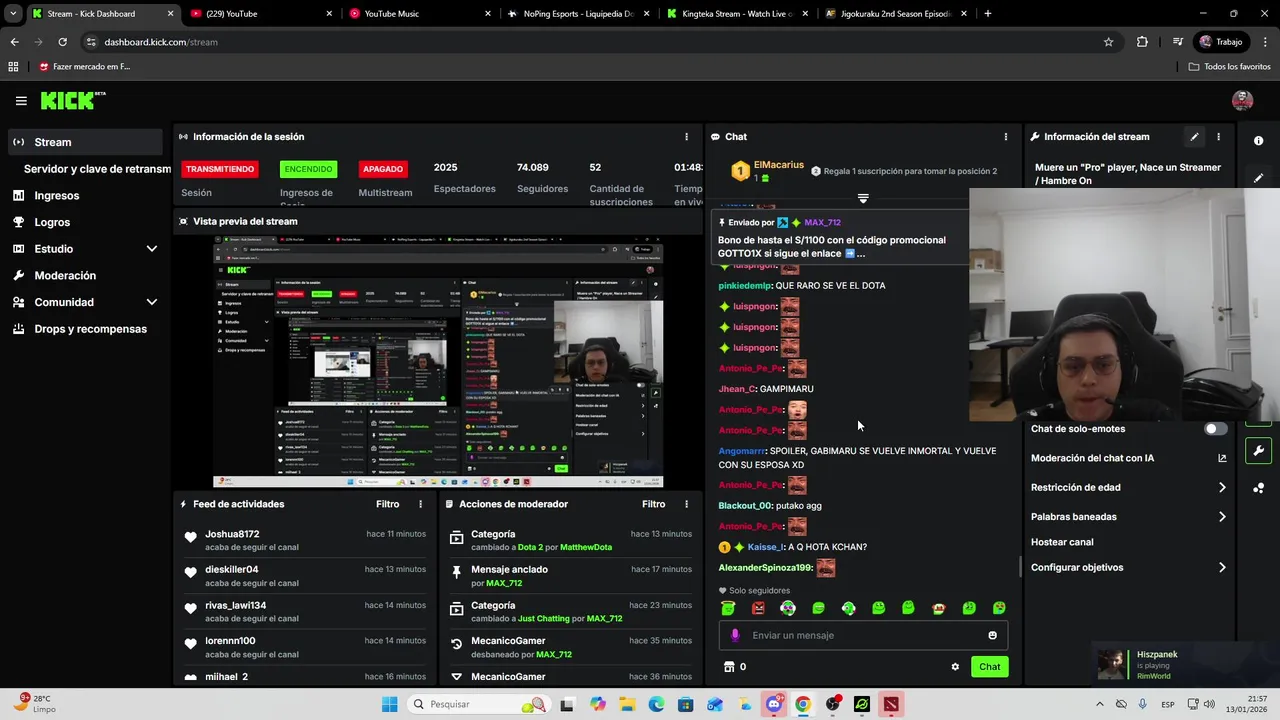This screenshot has width=1280, height=720.
Task: Open the Trabajo Chrome profile button
Action: coord(1221,42)
